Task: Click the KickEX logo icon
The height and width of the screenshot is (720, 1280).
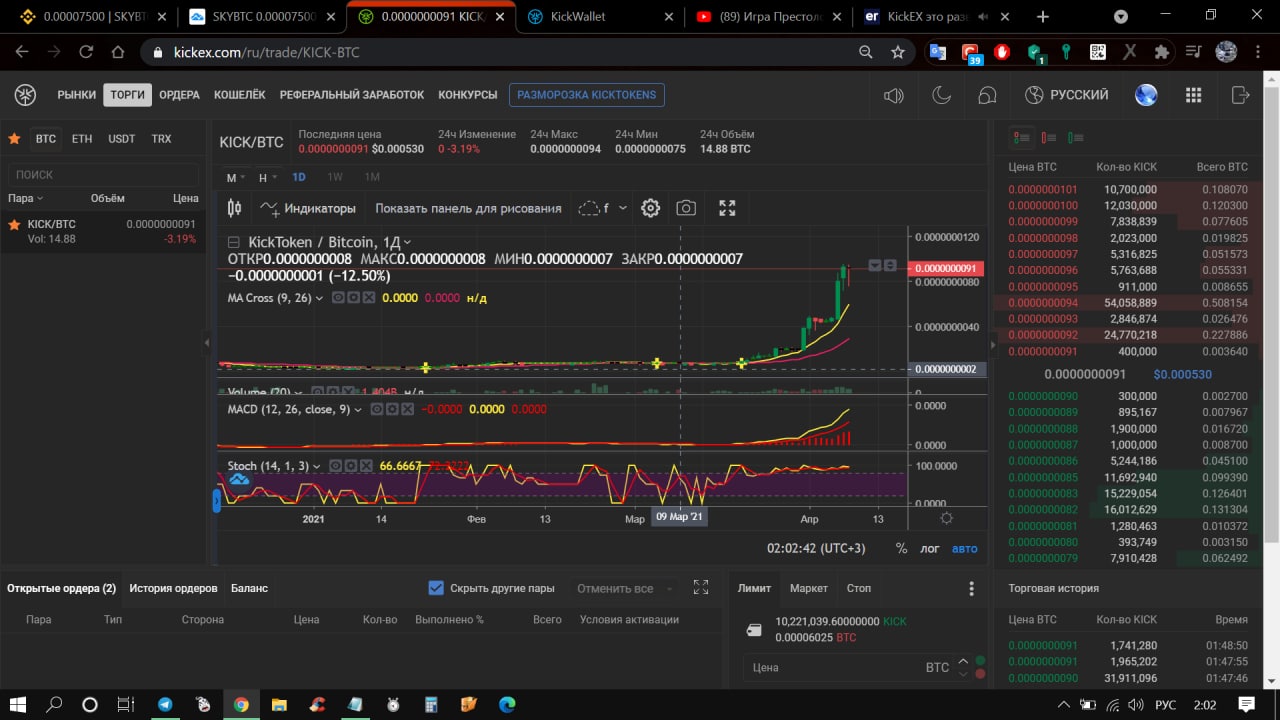Action: point(25,95)
